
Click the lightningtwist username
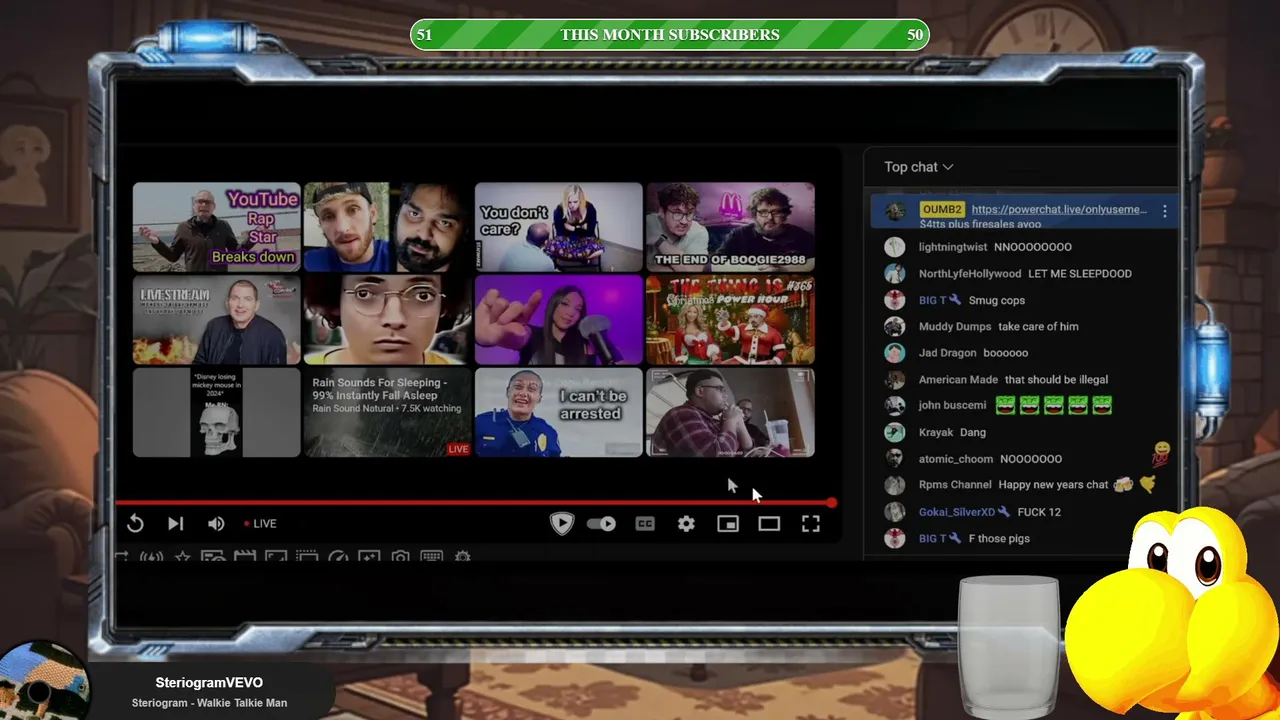953,247
